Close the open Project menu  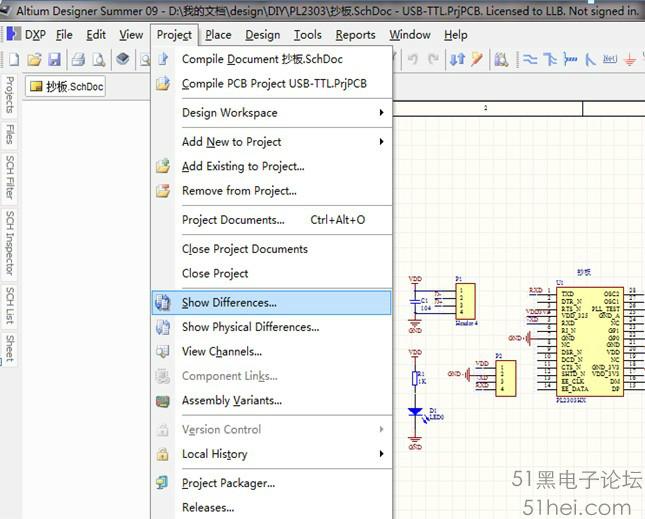click(x=174, y=35)
